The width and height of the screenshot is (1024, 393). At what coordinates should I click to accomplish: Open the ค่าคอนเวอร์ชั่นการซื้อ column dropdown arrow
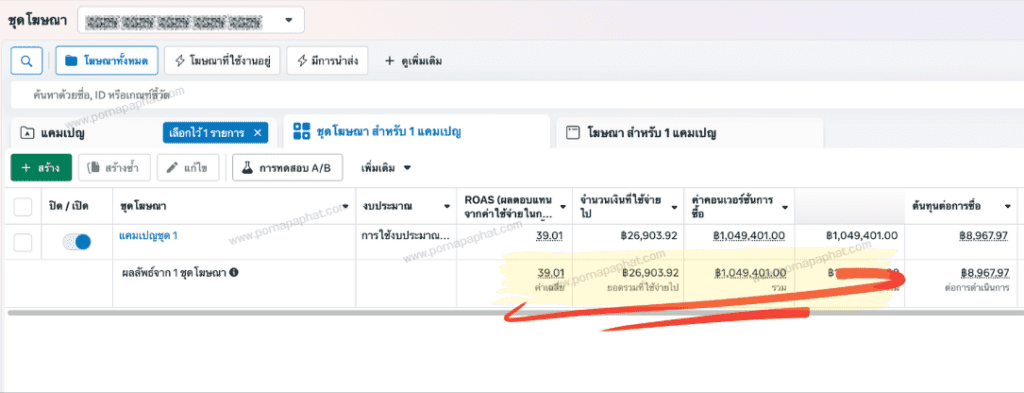(784, 207)
